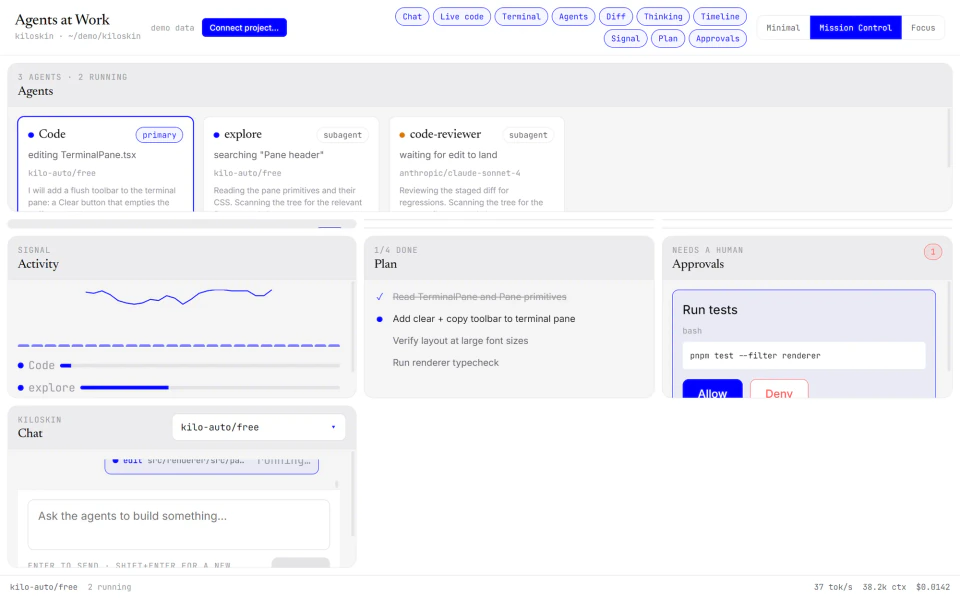Select plan step 'Read TerminalPane and Pane primitives'

pyautogui.click(x=479, y=297)
